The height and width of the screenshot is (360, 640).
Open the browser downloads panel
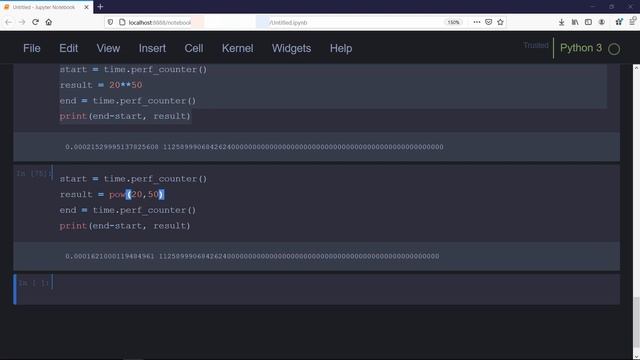tap(562, 22)
